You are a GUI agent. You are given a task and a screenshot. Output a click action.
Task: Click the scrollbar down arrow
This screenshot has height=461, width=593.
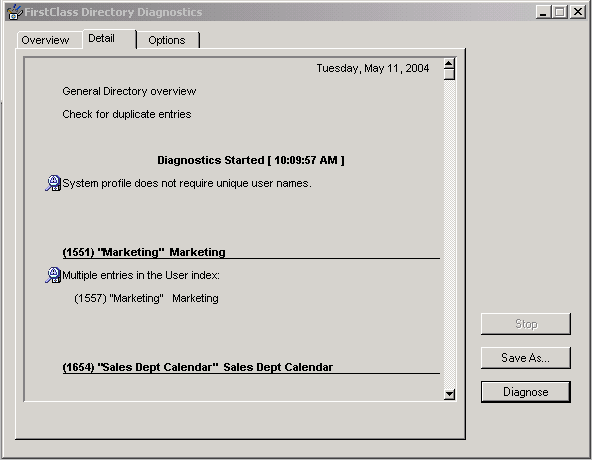coord(449,394)
